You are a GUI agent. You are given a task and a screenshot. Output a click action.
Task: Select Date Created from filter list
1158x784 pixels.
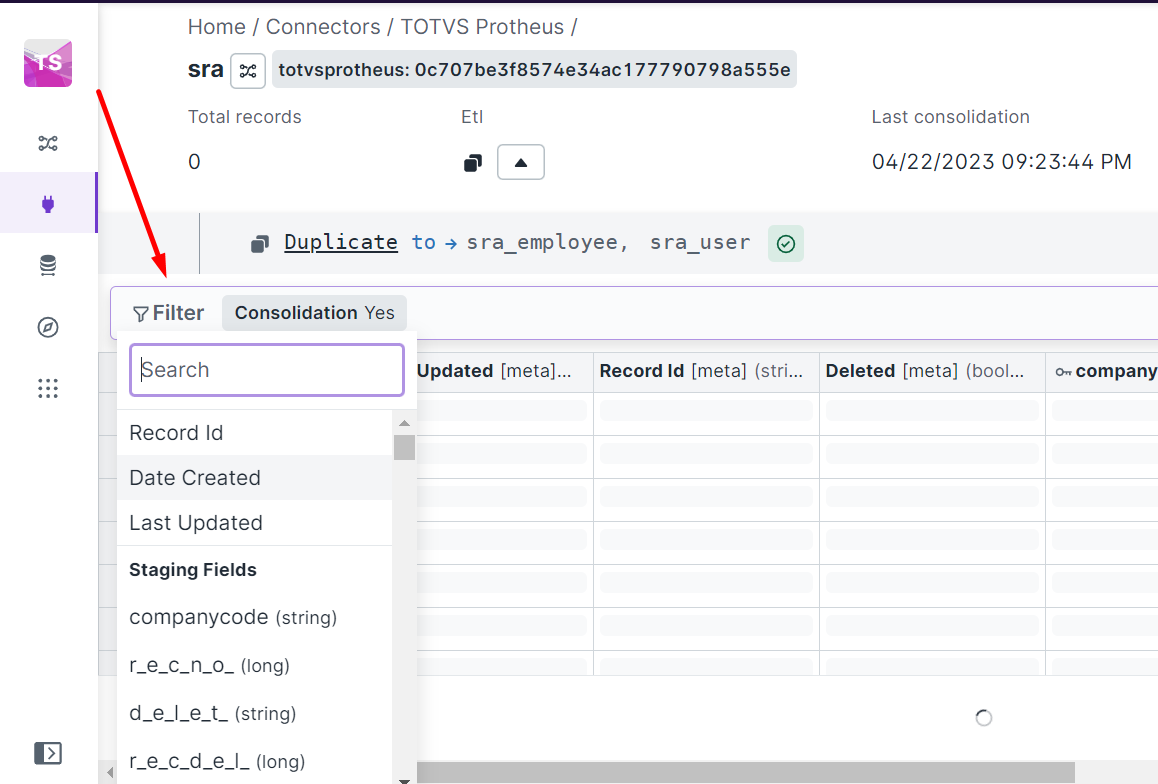coord(195,478)
